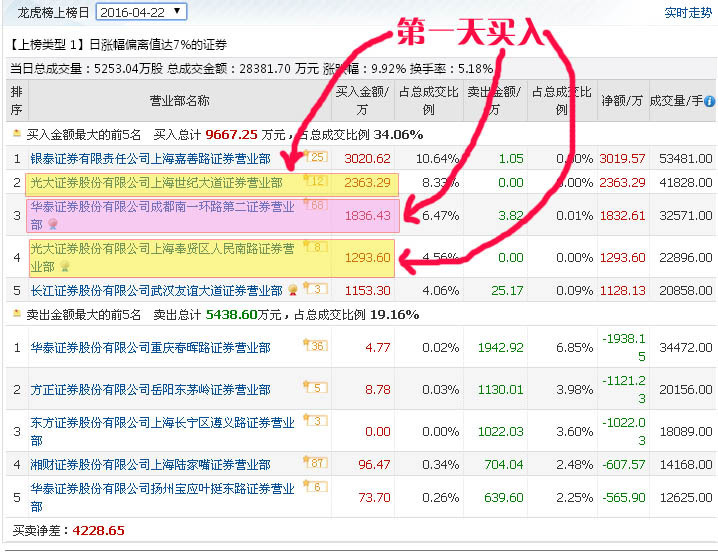Select sell amount 1022.03 cell
718x553 pixels.
(500, 432)
